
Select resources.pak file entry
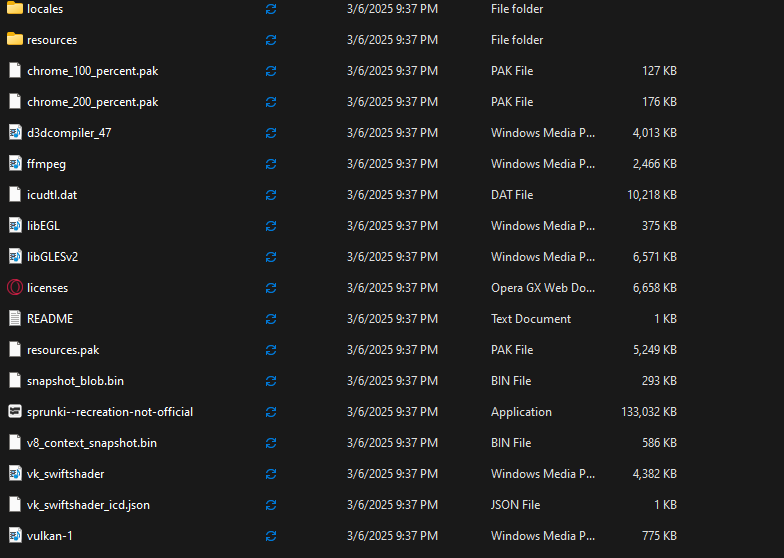coord(63,350)
